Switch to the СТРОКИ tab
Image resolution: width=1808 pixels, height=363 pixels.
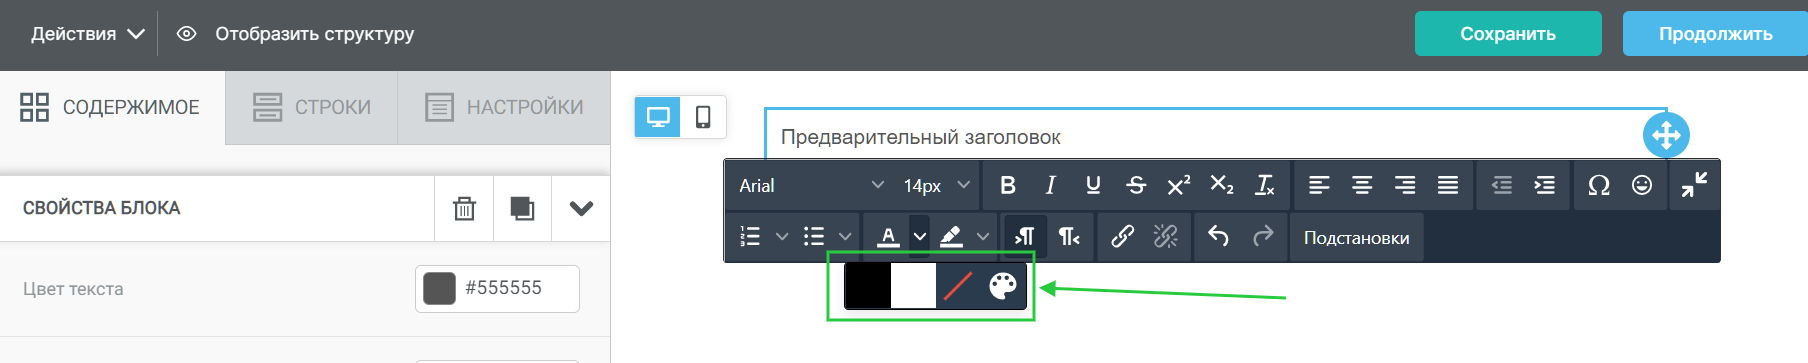click(x=312, y=107)
